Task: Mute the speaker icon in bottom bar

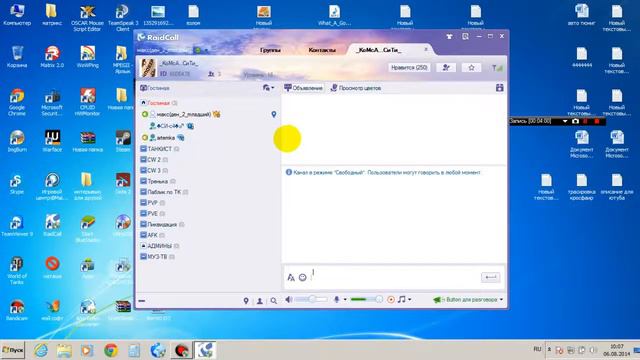Action: (289, 300)
